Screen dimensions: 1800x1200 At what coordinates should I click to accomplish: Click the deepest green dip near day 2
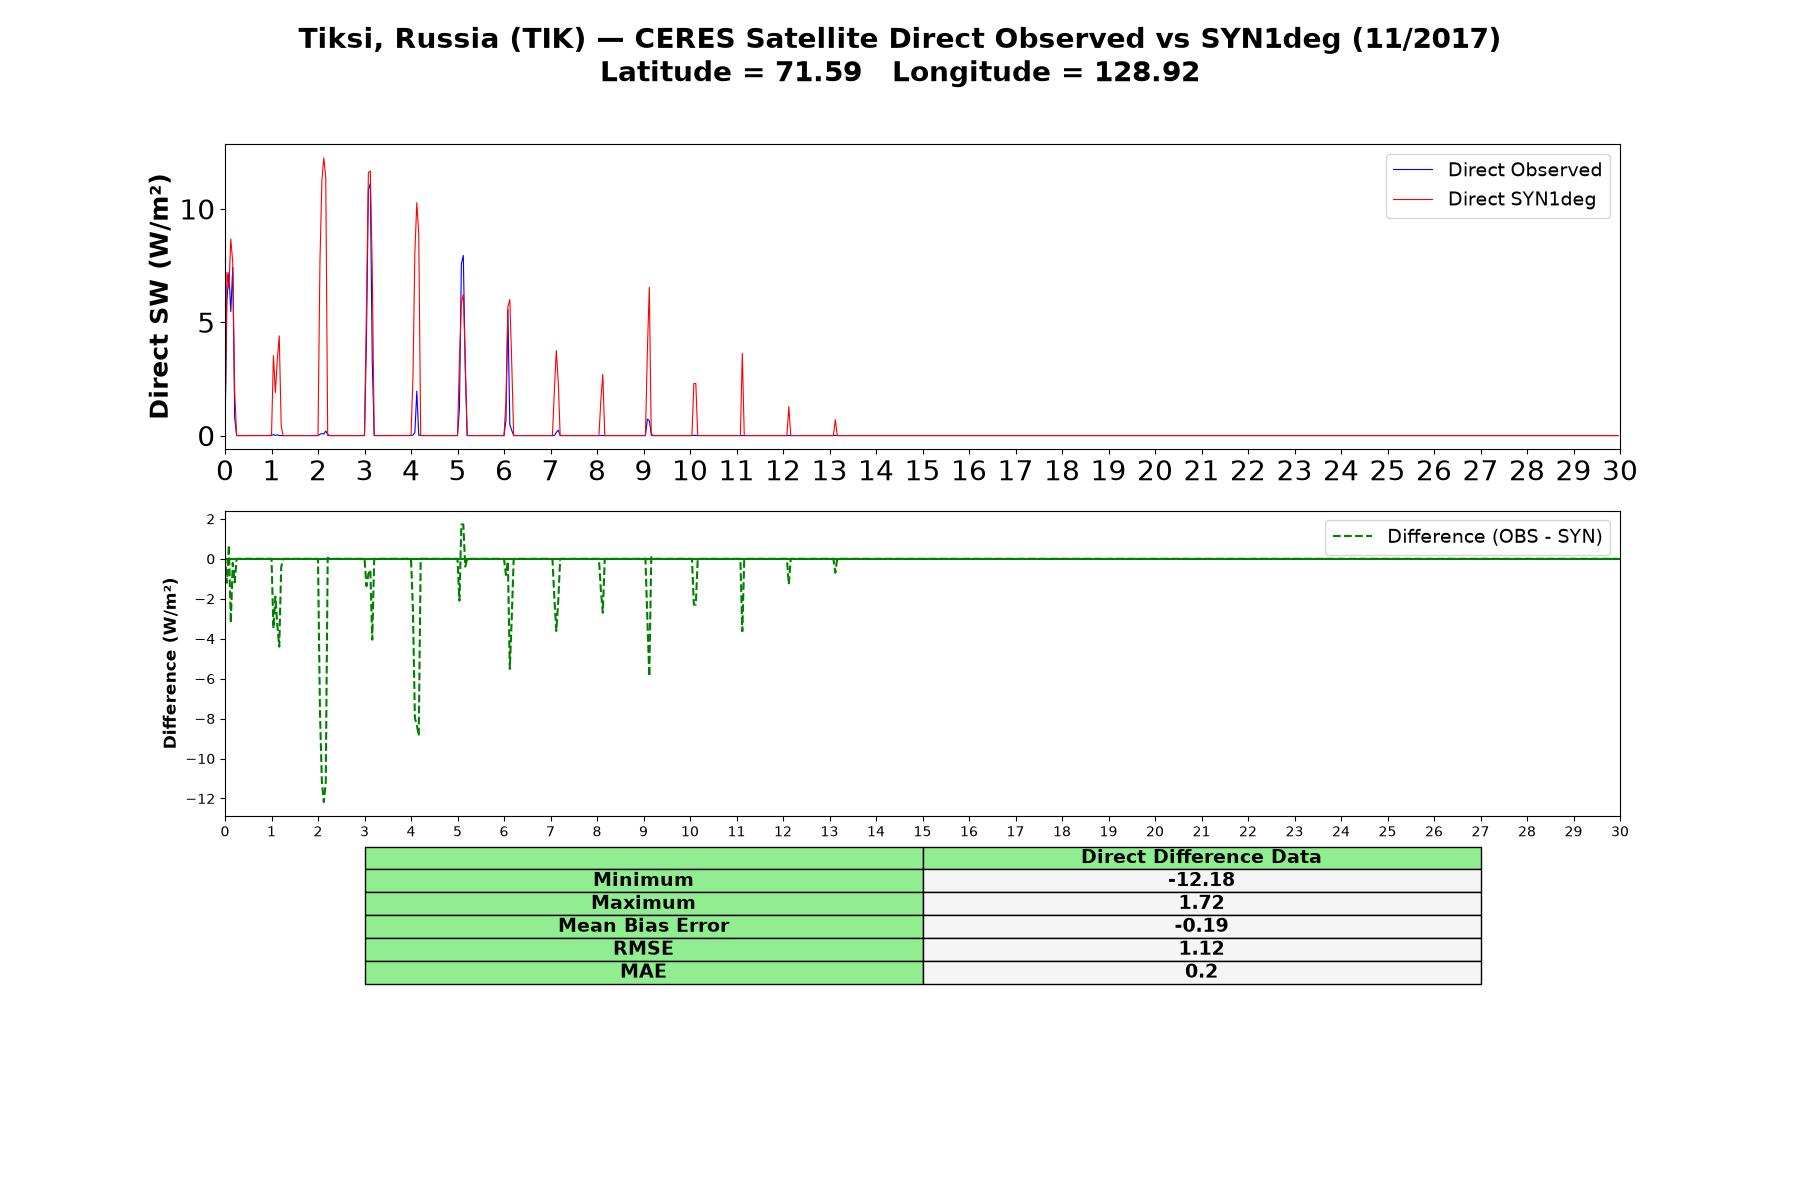[x=323, y=800]
